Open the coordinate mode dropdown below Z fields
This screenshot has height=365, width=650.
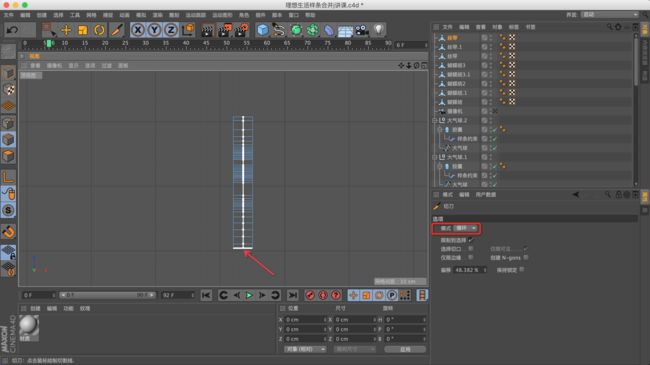point(306,349)
